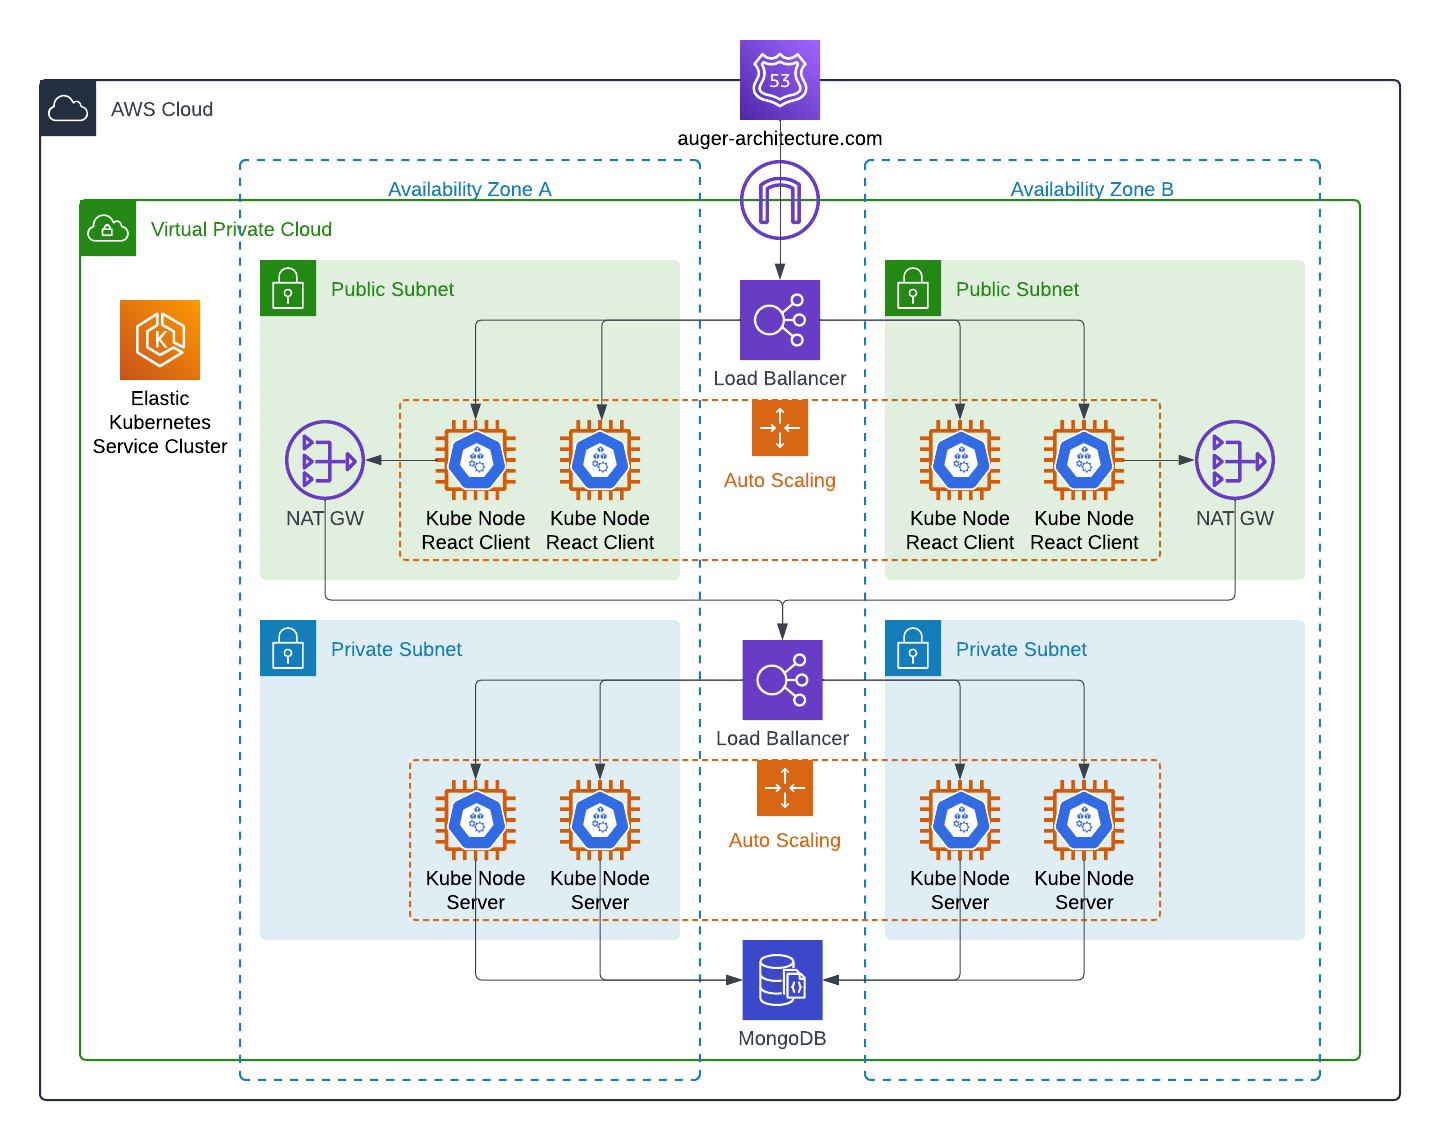
Task: Select the NAT GW label in Zone B
Action: [1235, 518]
